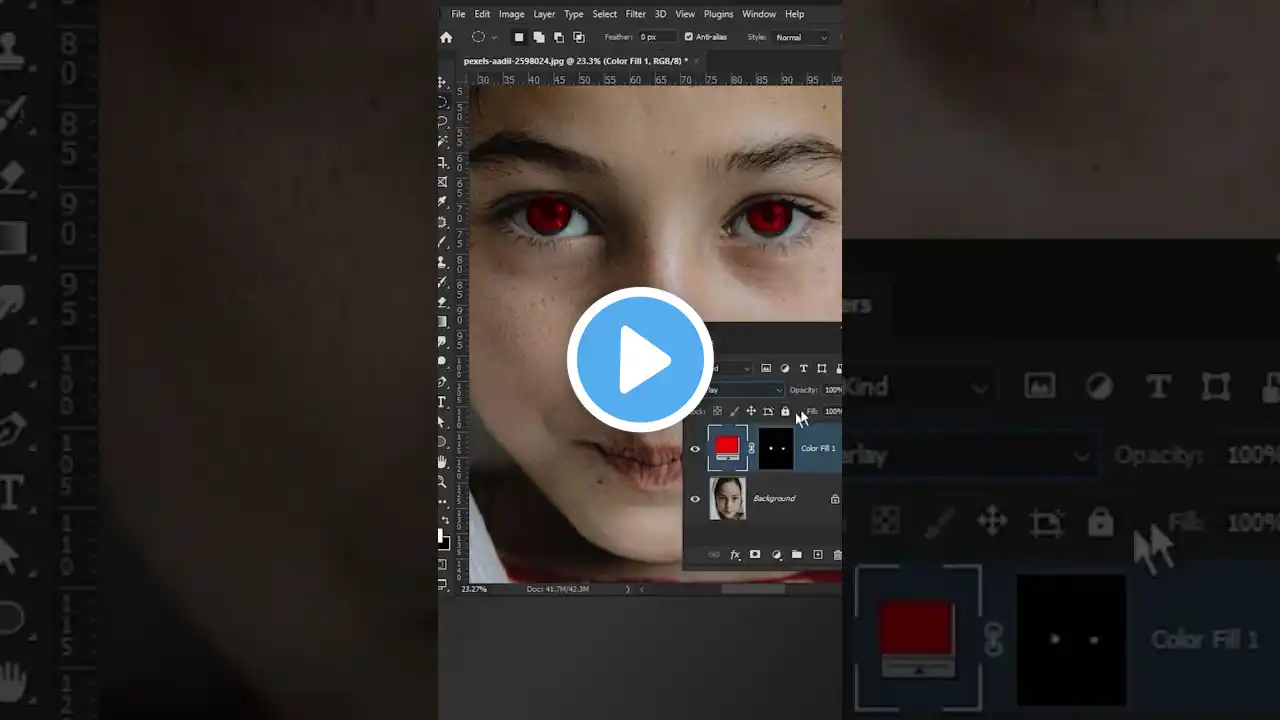Open the Style dropdown set to Normal

(x=800, y=37)
